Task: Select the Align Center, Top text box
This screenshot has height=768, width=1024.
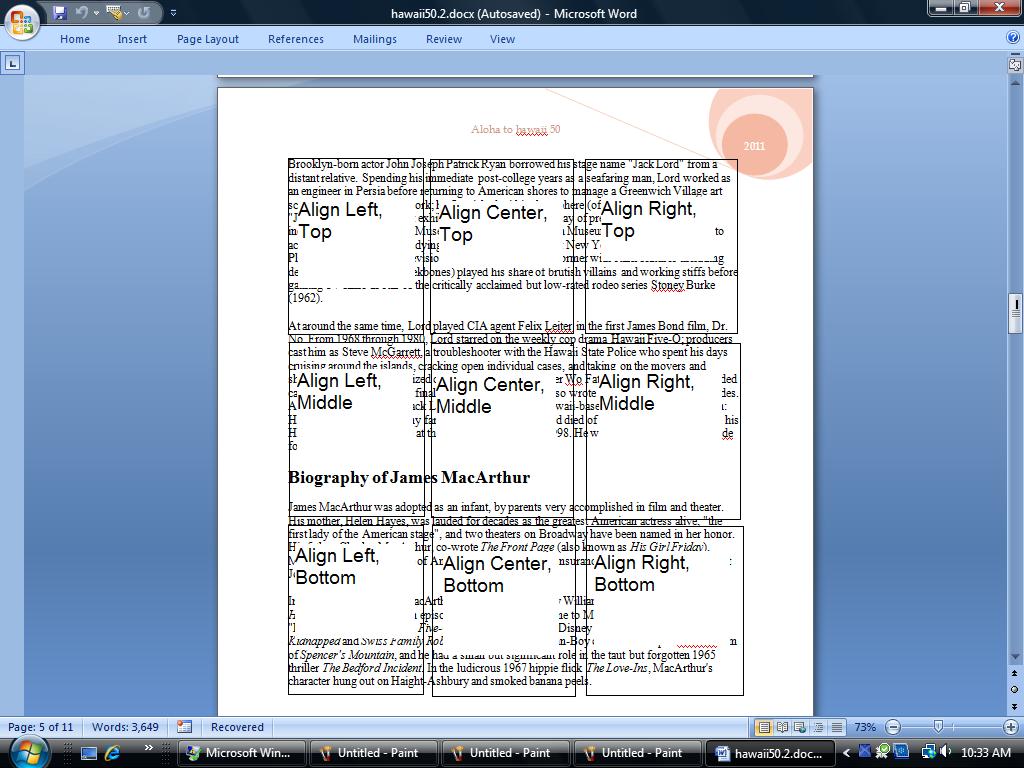Action: 502,247
